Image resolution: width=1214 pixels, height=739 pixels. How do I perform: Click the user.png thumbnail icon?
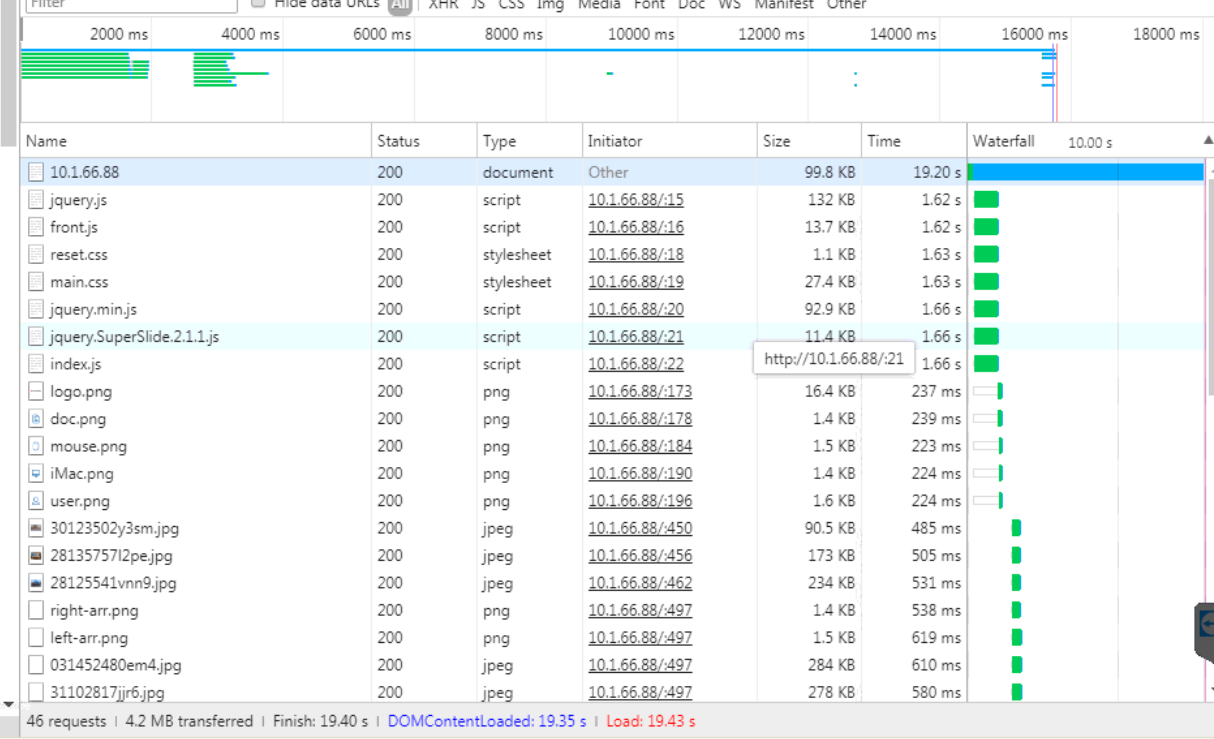point(36,501)
